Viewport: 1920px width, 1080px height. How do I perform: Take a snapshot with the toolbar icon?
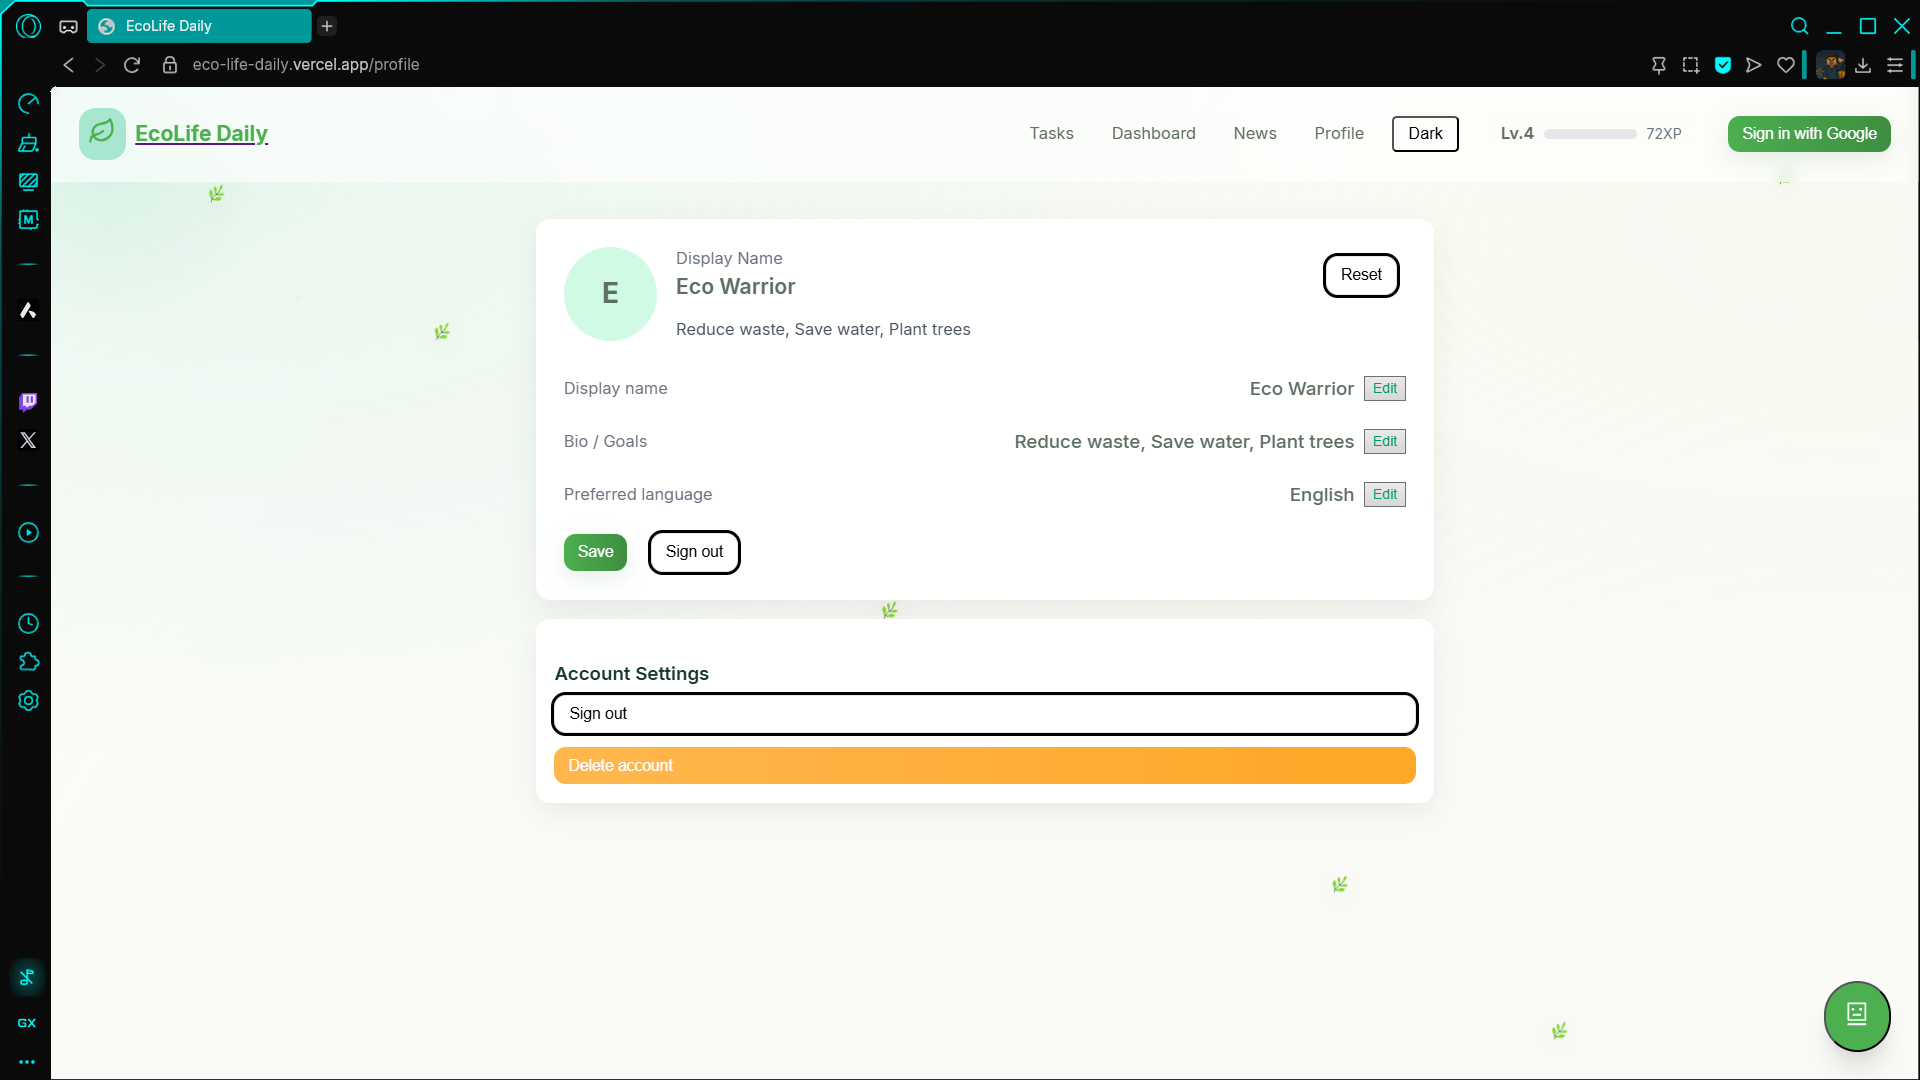pyautogui.click(x=1691, y=65)
